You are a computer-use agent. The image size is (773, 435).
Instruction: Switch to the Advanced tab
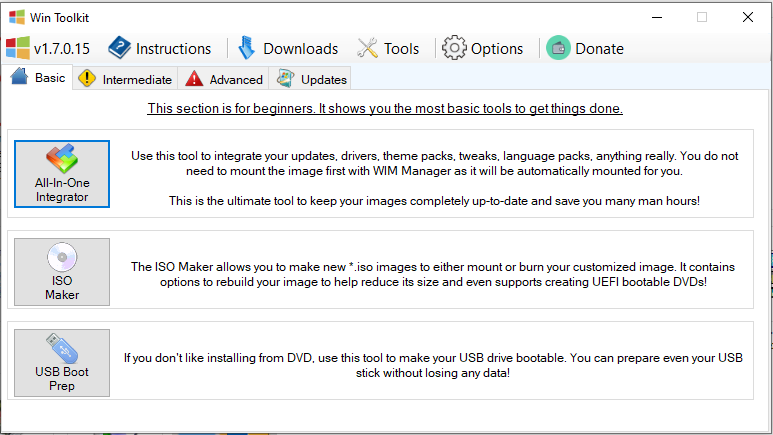tap(224, 79)
